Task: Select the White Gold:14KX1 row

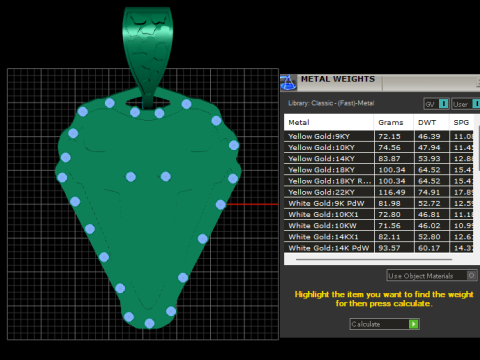Action: pos(378,237)
